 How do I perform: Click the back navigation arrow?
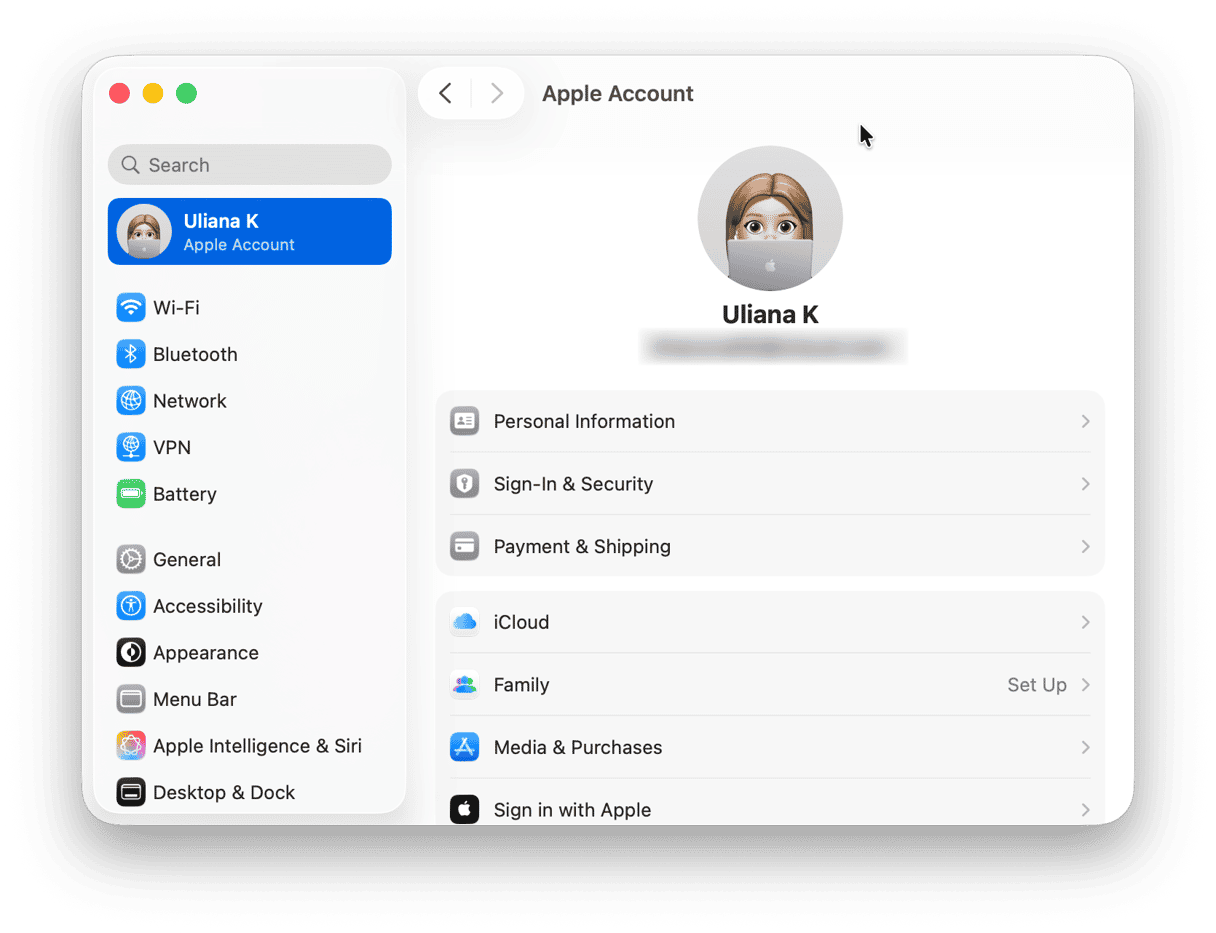pos(446,94)
